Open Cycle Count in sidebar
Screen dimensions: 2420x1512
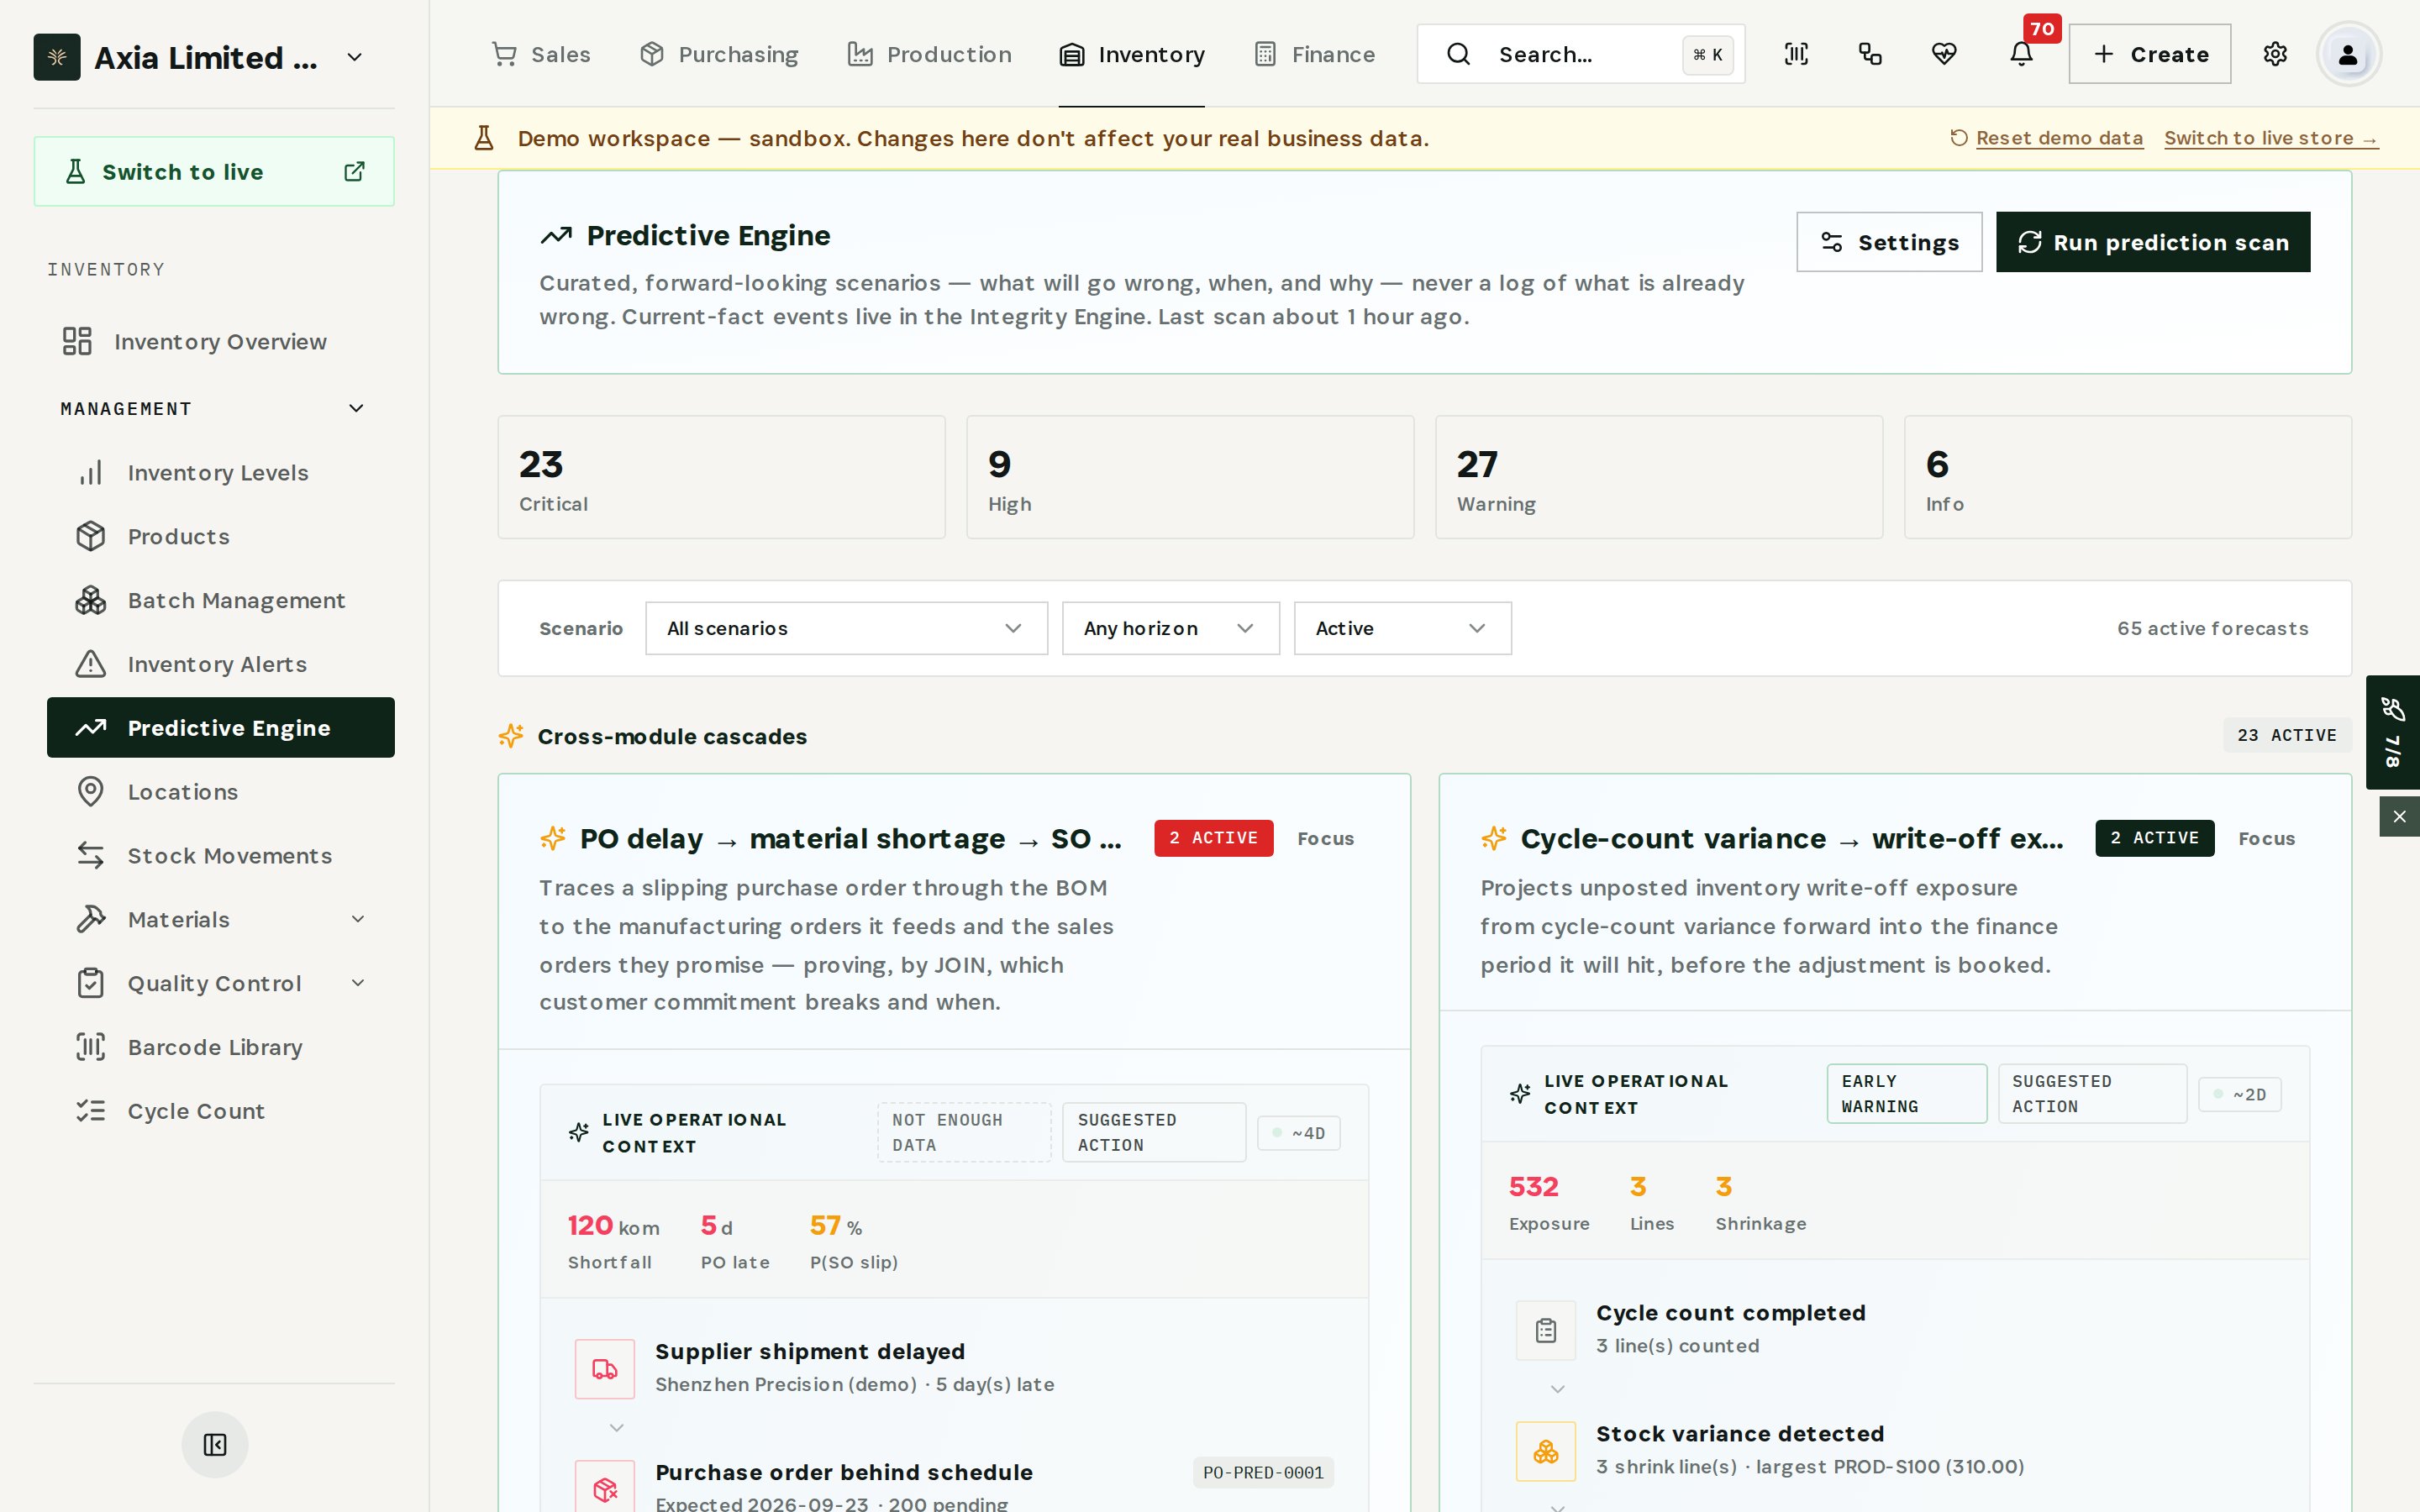click(x=220, y=1111)
